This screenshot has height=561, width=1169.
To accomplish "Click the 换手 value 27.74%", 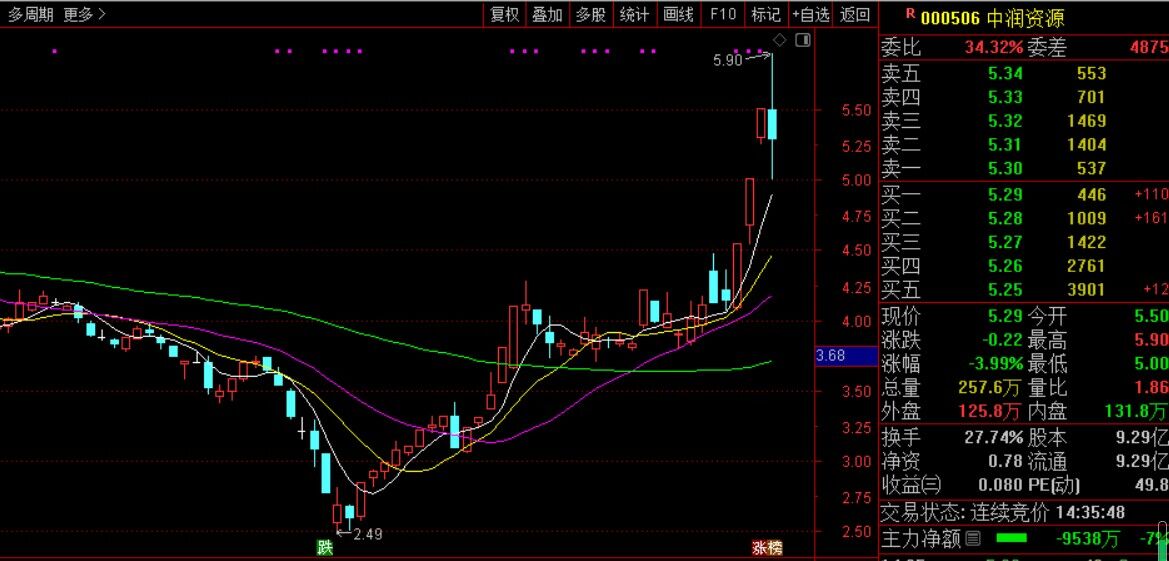I will click(x=994, y=437).
